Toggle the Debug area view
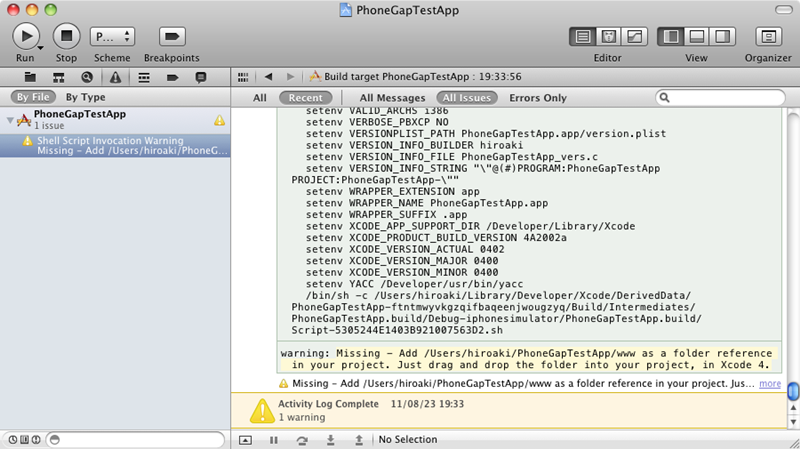 (696, 36)
